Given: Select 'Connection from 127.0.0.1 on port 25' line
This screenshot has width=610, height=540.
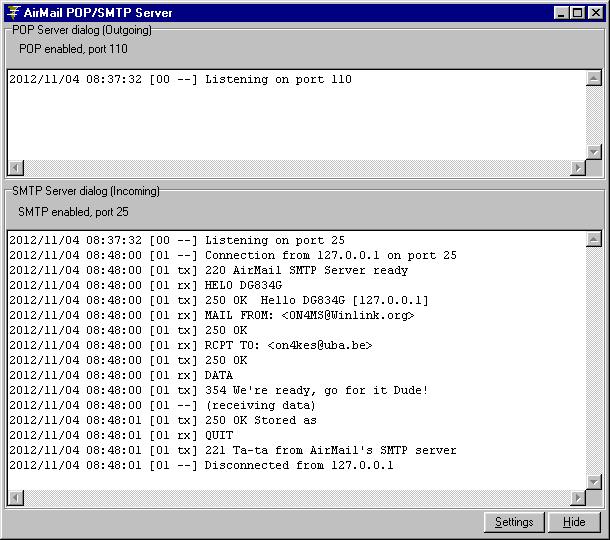Looking at the screenshot, I should tap(233, 255).
